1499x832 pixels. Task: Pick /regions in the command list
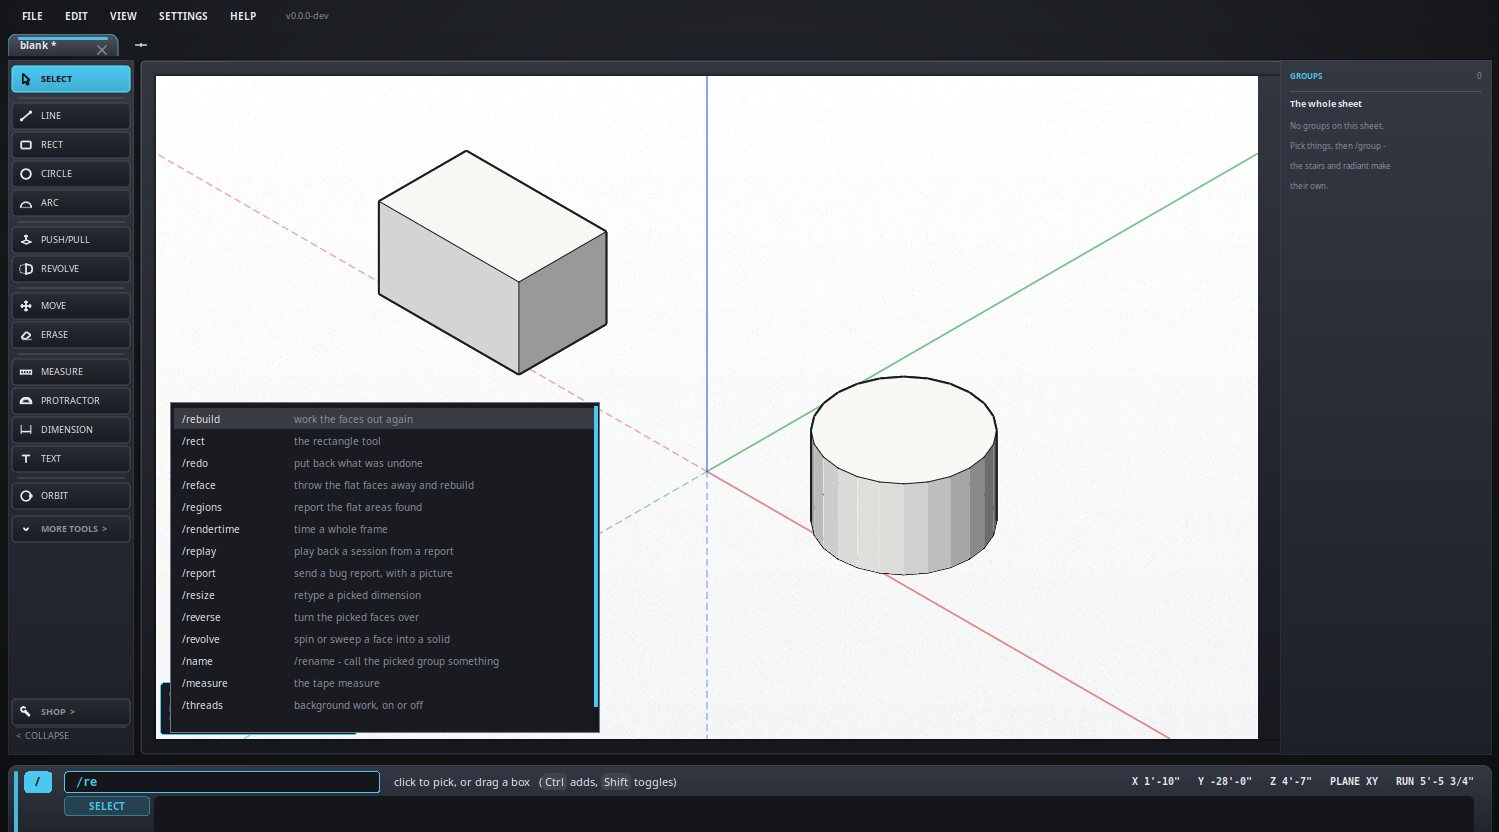coord(384,507)
